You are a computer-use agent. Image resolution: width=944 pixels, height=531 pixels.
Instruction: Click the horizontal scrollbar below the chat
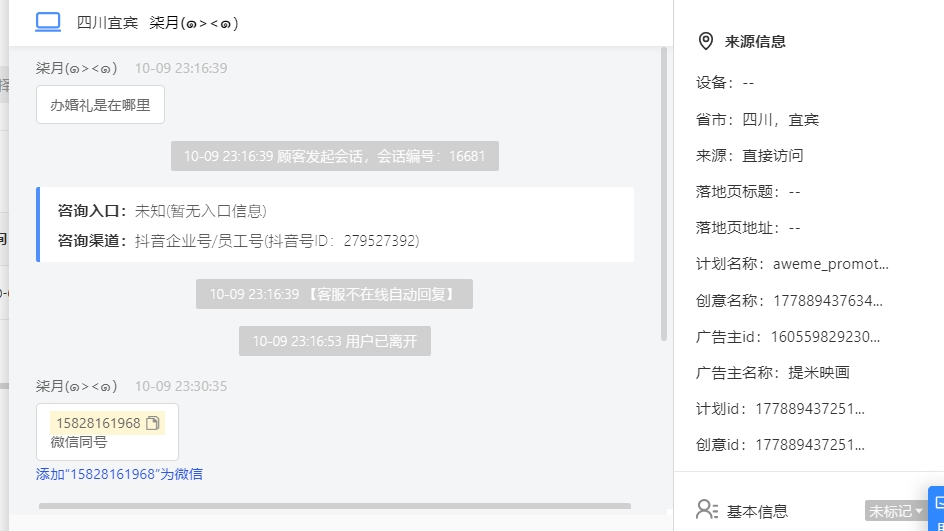coord(335,506)
